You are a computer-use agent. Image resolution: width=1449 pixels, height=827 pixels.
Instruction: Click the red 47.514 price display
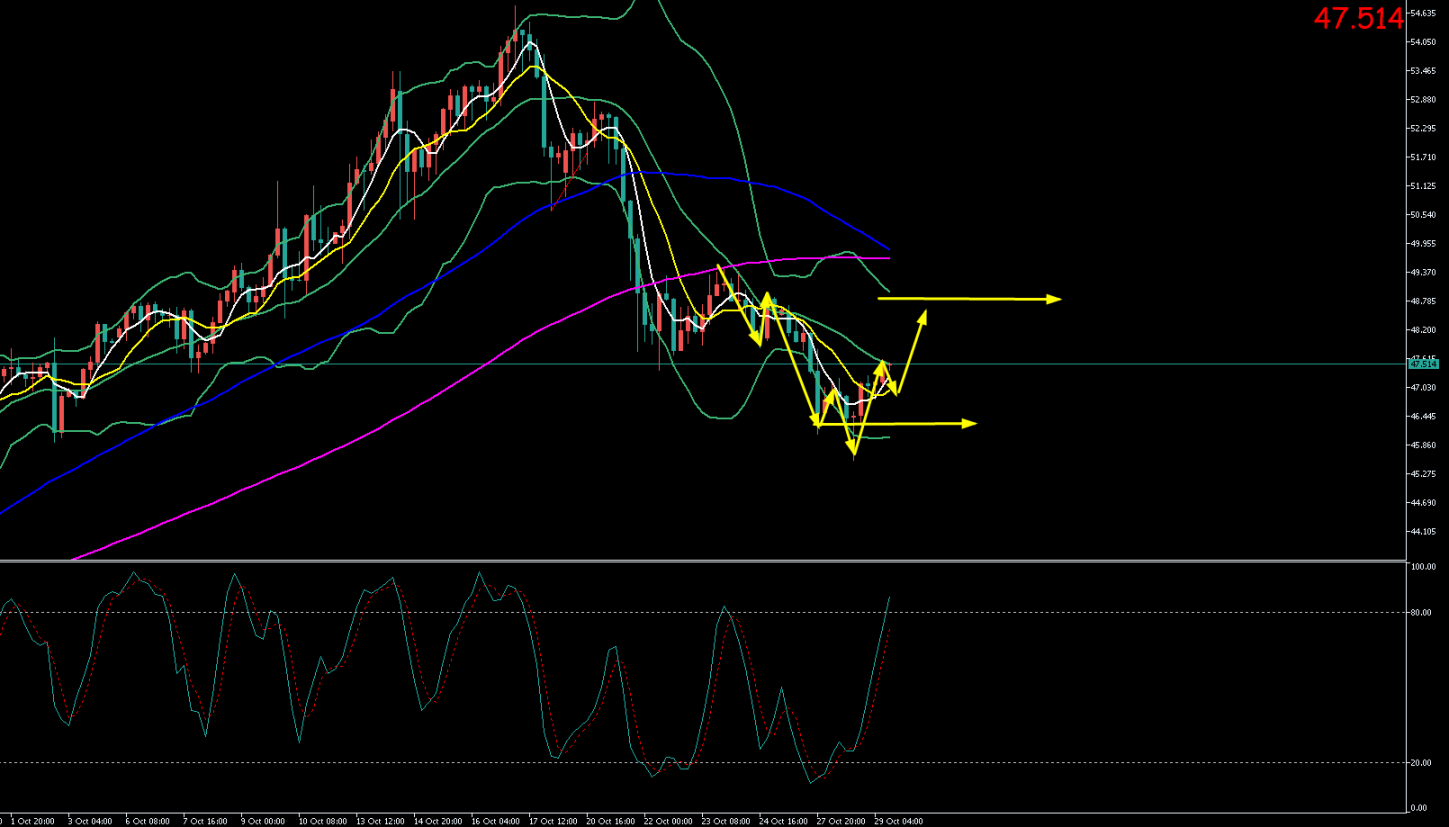pos(1358,19)
